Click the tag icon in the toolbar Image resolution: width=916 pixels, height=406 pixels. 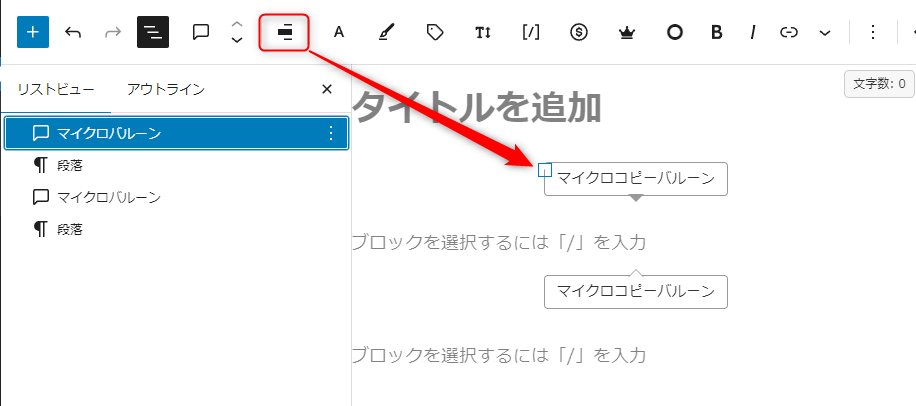point(434,32)
